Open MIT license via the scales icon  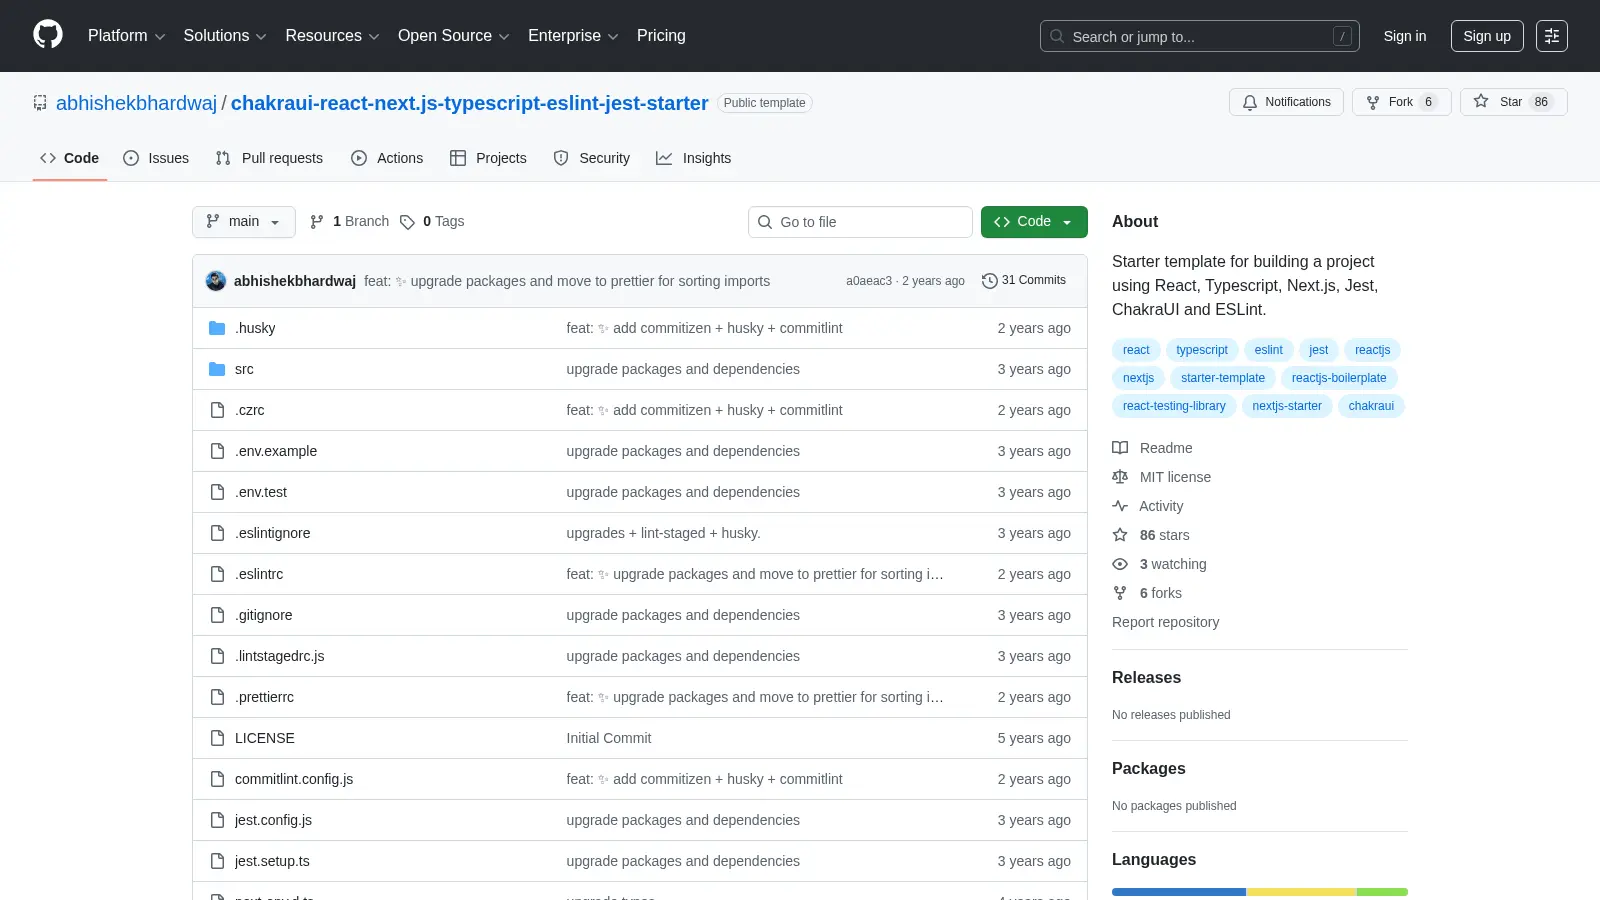pos(1120,477)
